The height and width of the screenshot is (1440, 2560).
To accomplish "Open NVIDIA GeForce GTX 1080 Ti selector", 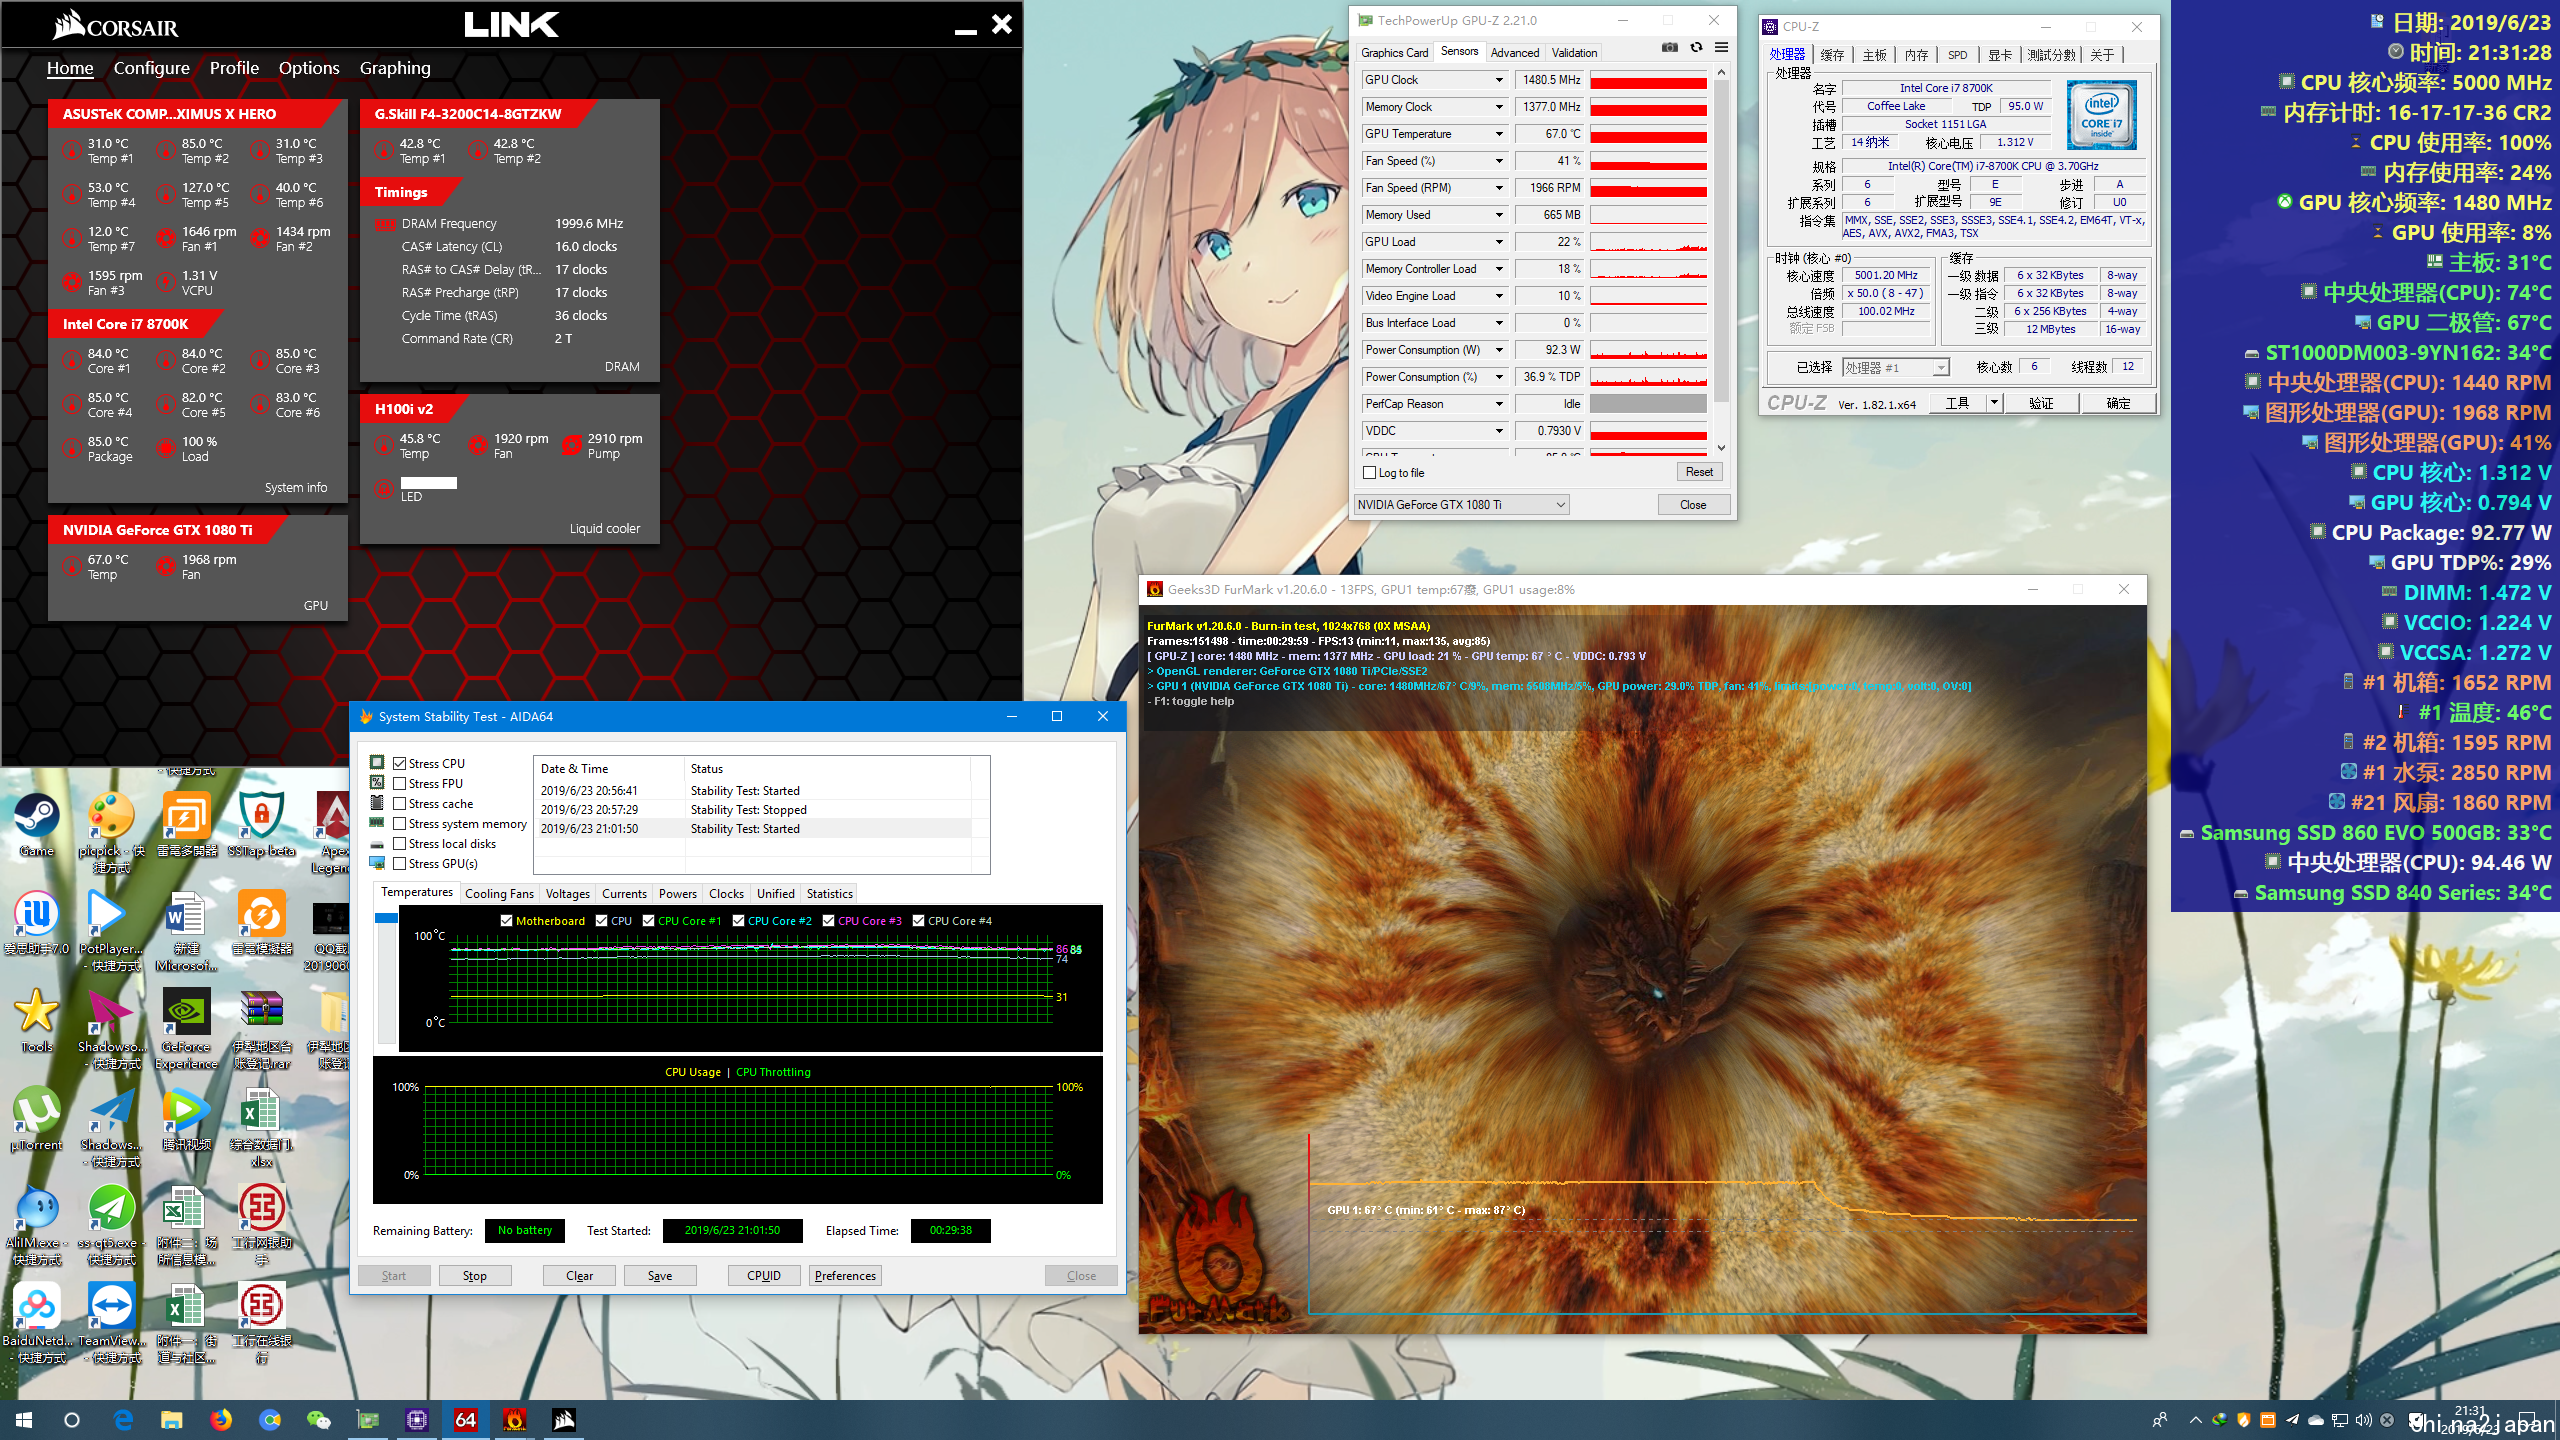I will point(1461,504).
